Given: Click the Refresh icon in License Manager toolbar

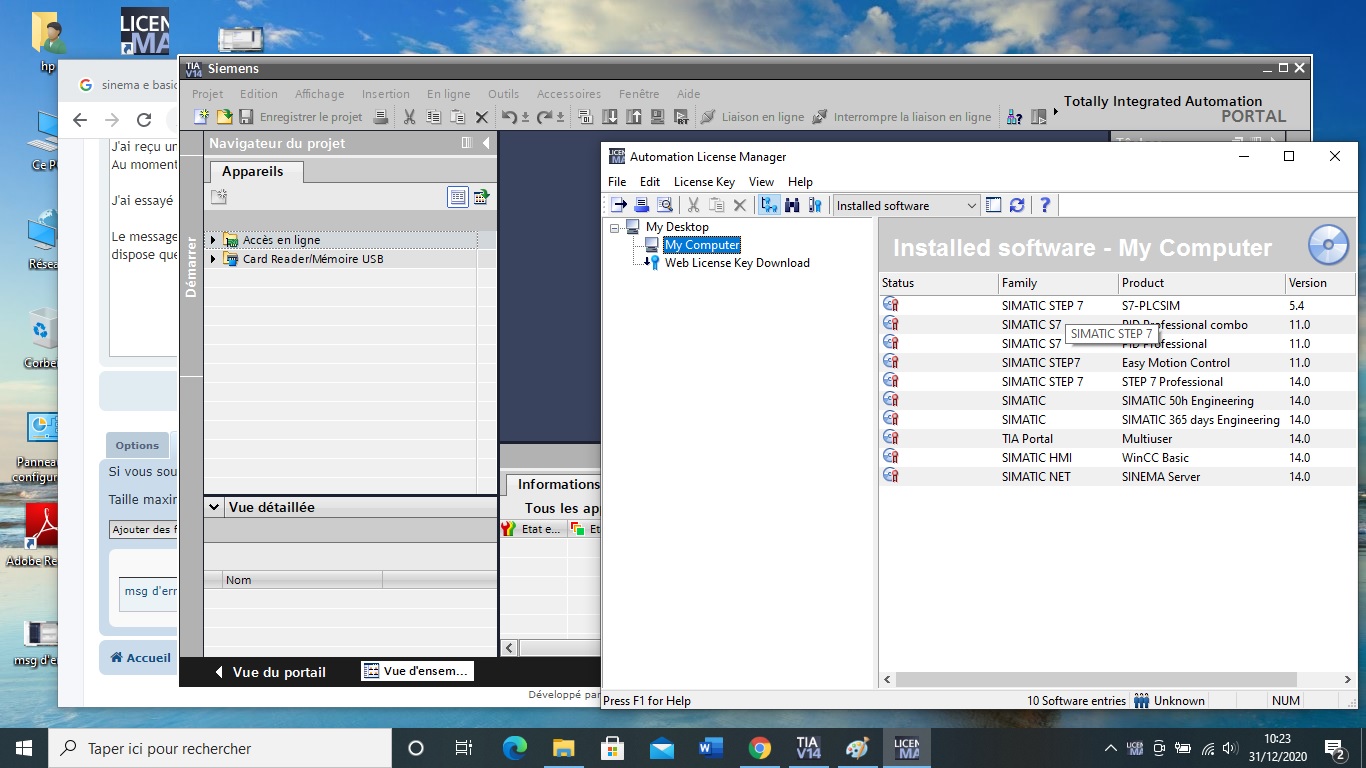Looking at the screenshot, I should pyautogui.click(x=1017, y=205).
